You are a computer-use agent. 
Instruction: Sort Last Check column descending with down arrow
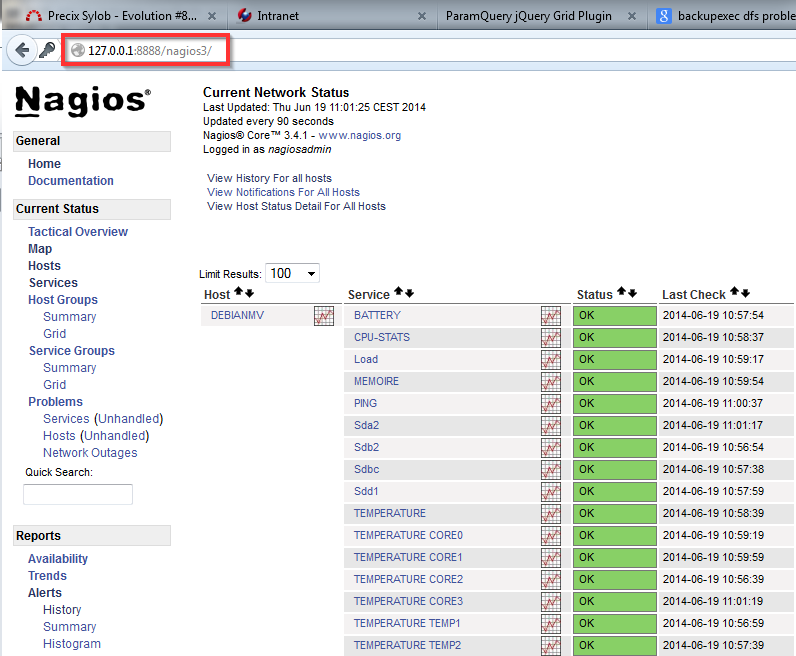click(x=745, y=293)
